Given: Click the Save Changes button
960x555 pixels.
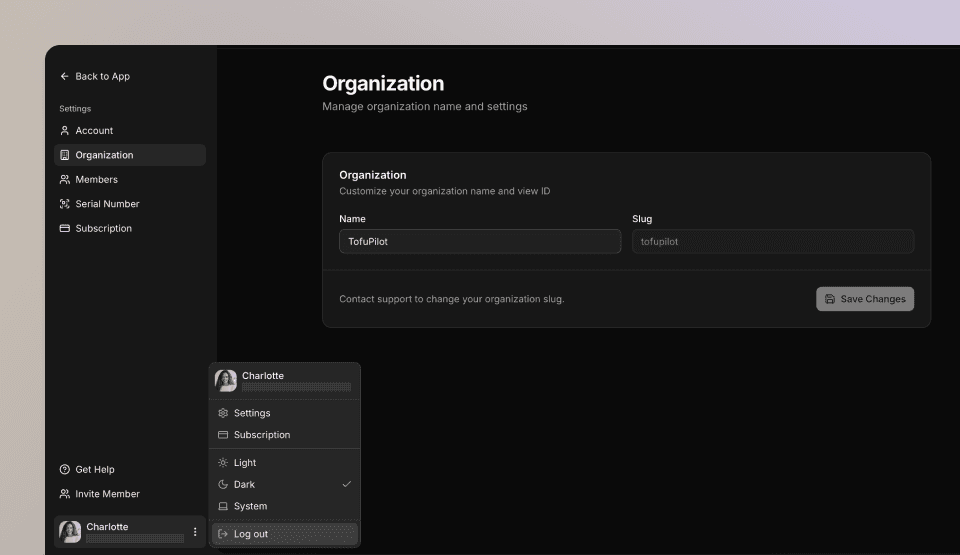Looking at the screenshot, I should coord(865,299).
